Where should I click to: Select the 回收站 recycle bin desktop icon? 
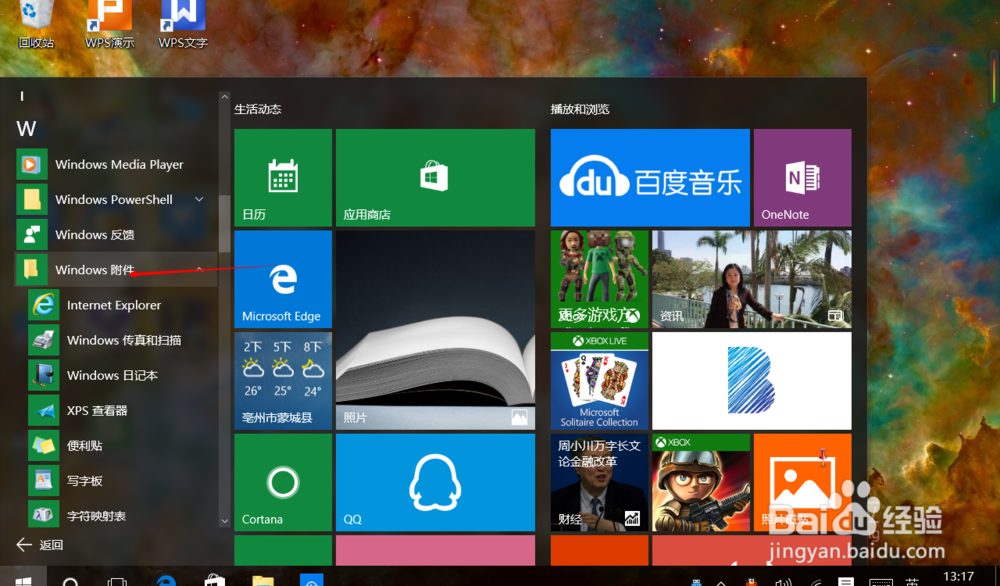pyautogui.click(x=36, y=24)
